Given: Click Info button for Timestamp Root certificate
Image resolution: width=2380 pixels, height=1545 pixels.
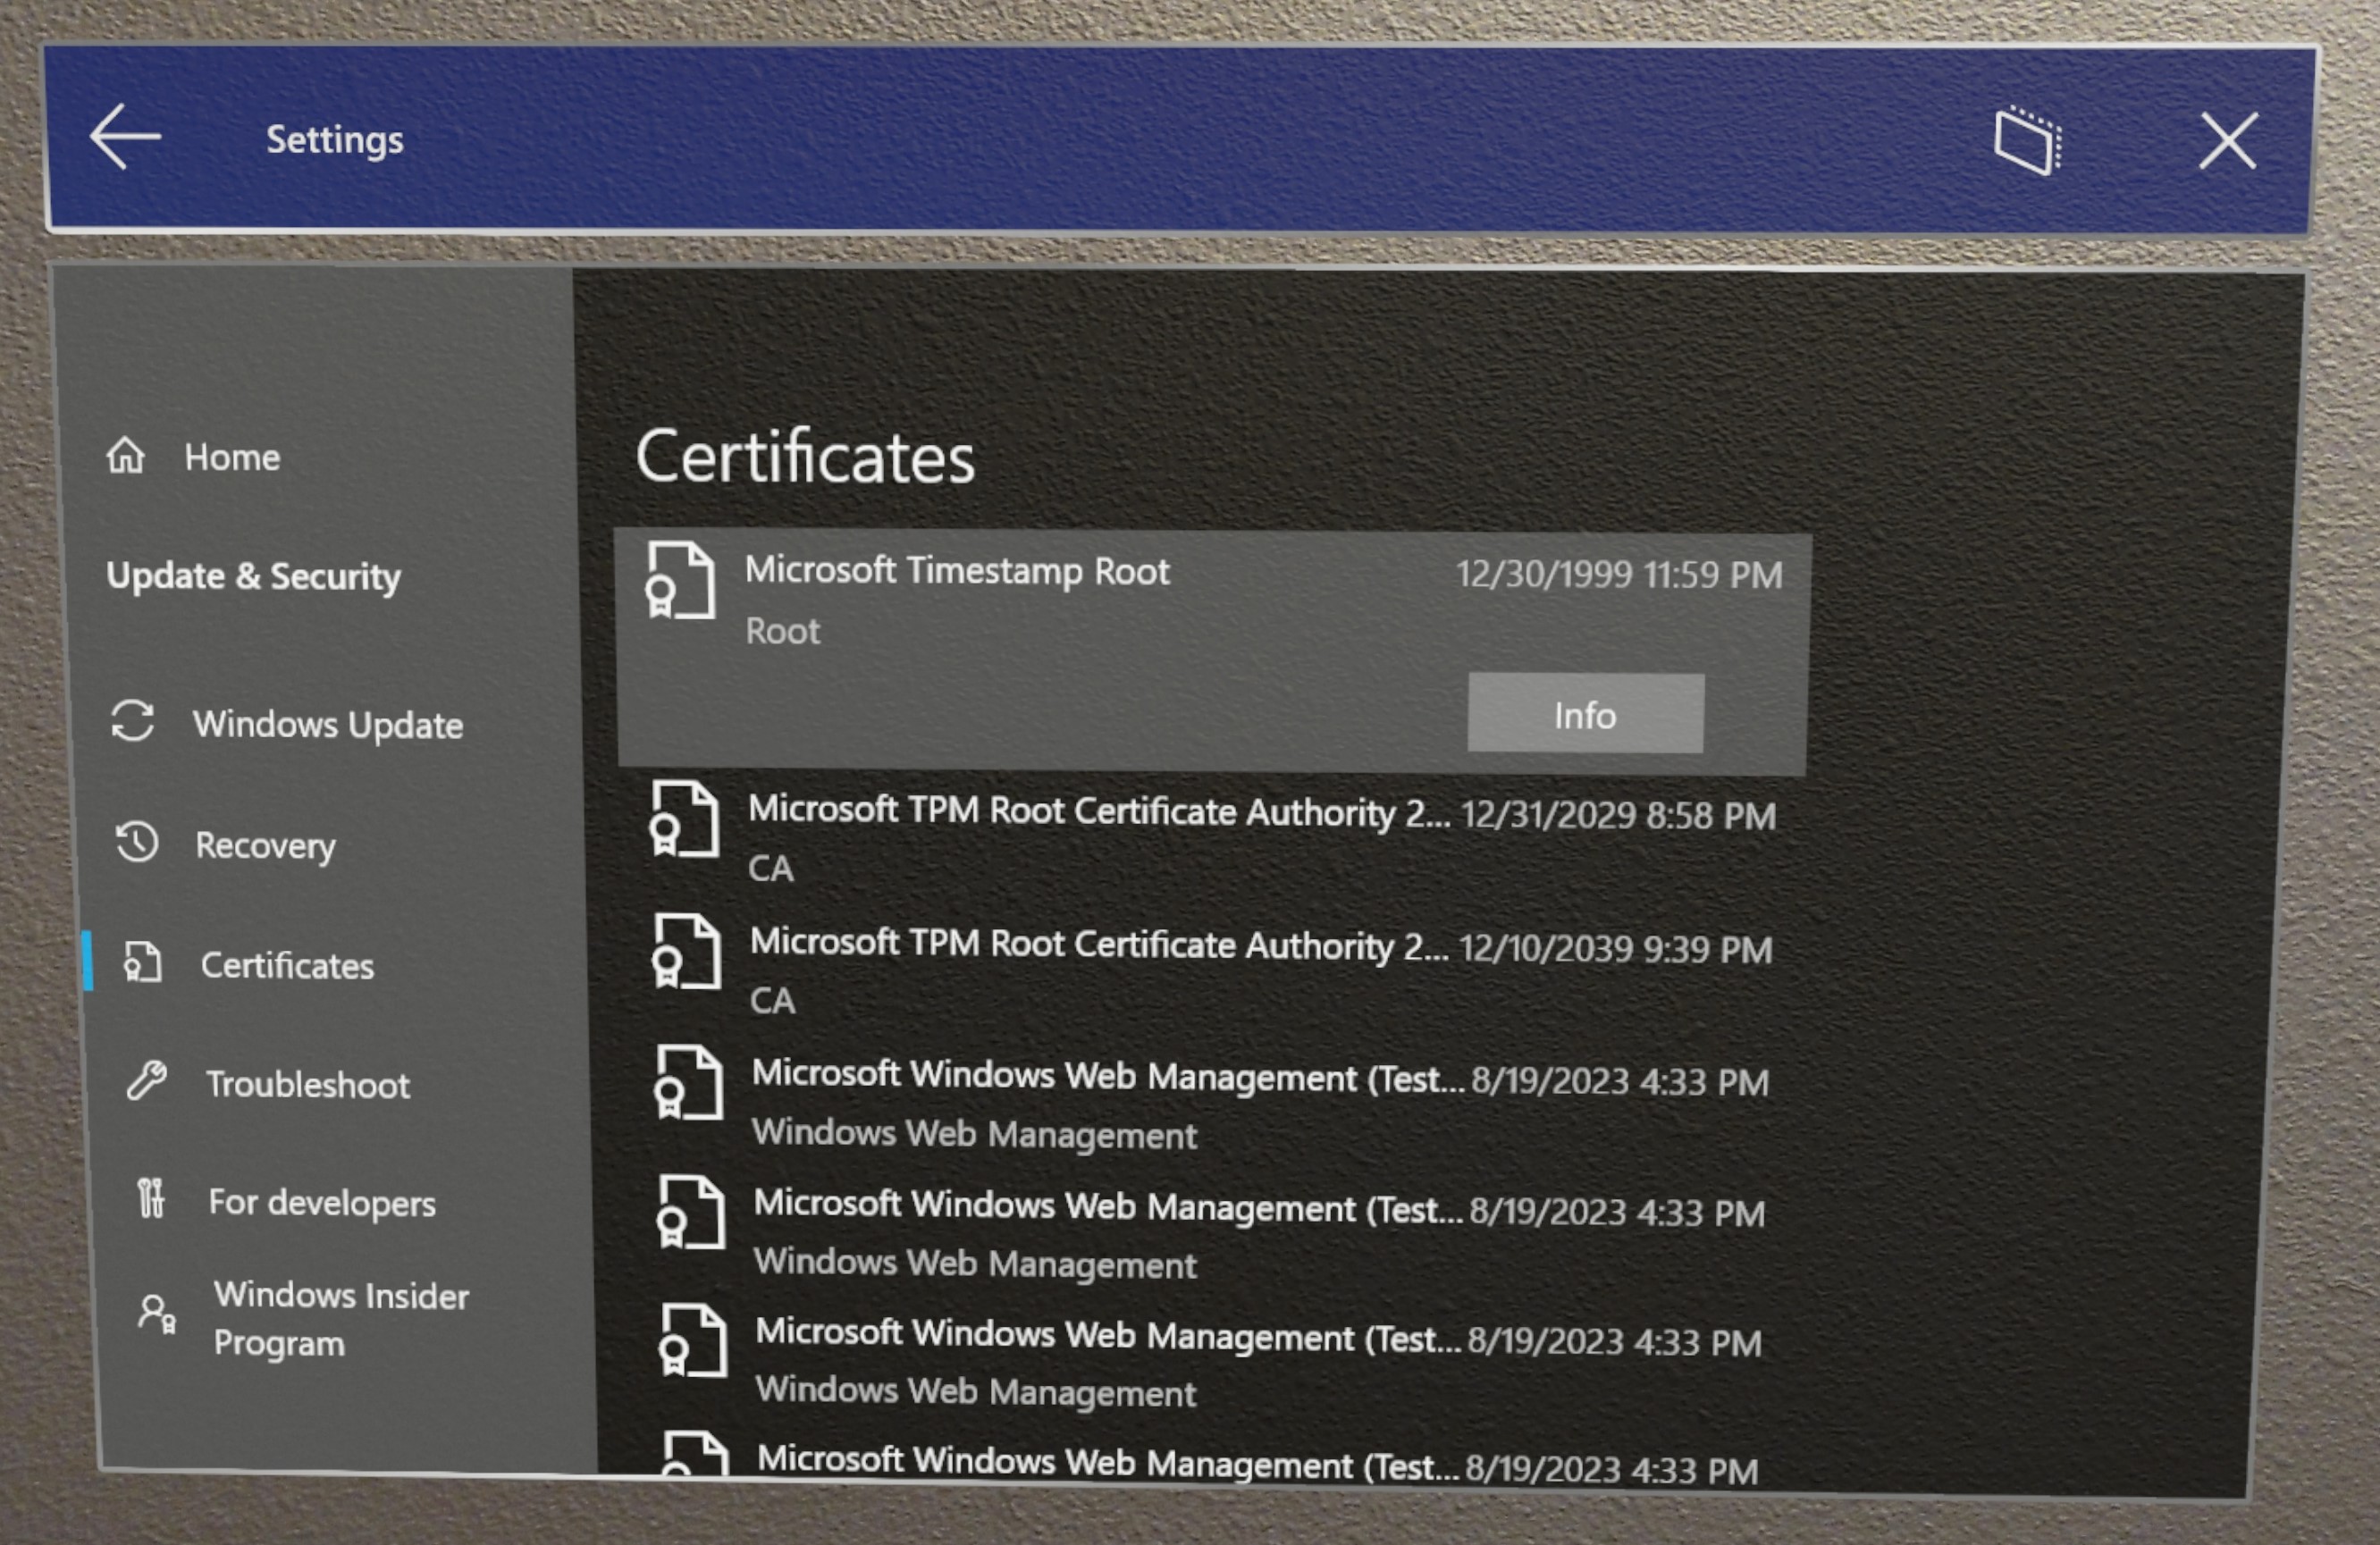Looking at the screenshot, I should (1580, 714).
